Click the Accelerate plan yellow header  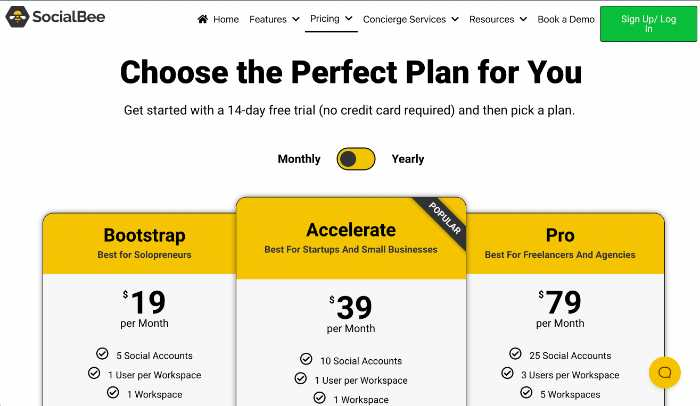(351, 238)
